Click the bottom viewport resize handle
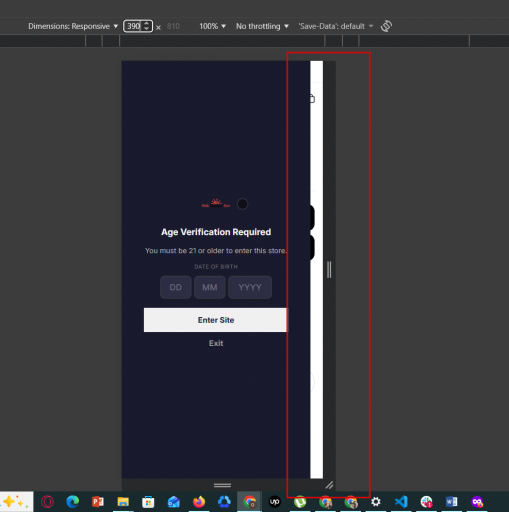Image resolution: width=509 pixels, height=512 pixels. pos(222,485)
